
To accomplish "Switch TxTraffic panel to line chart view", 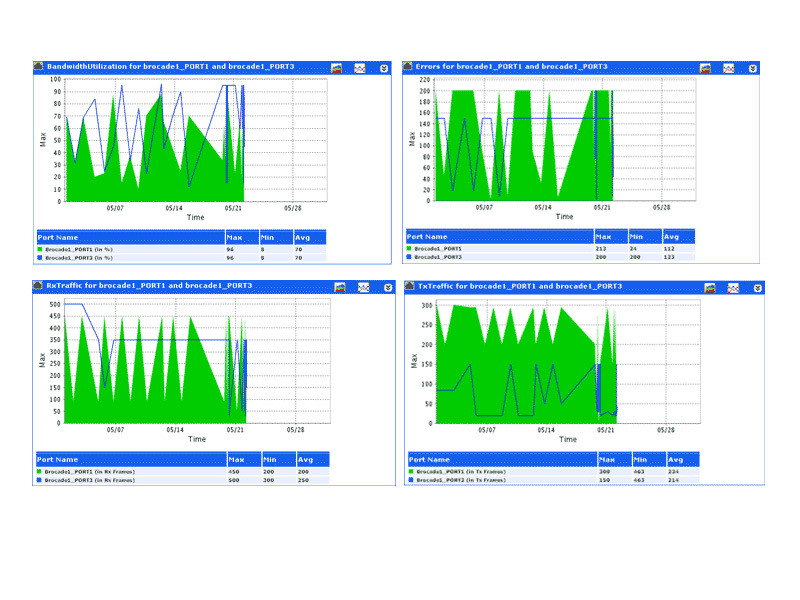I will click(733, 288).
